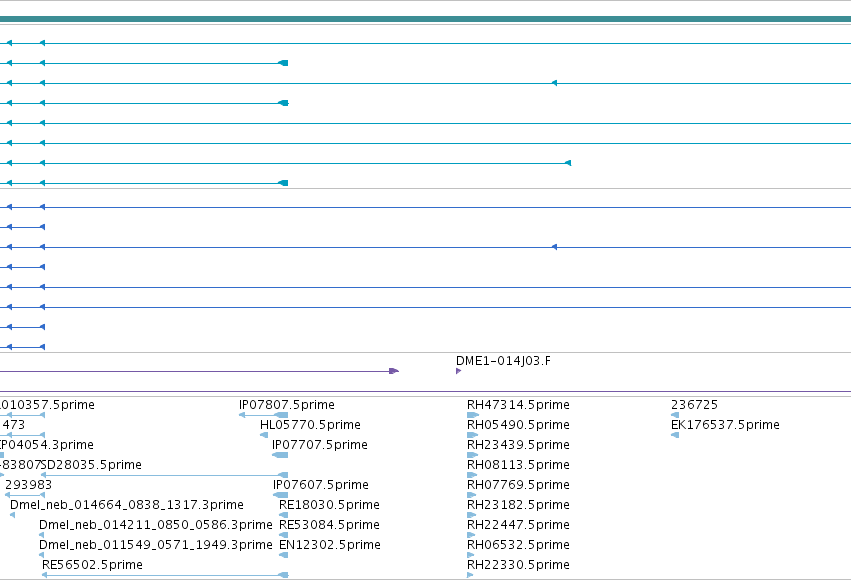Viewport: 851px width, 580px height.
Task: Select the teal arrowhead ending the seventh teal transcript
Action: [x=568, y=163]
